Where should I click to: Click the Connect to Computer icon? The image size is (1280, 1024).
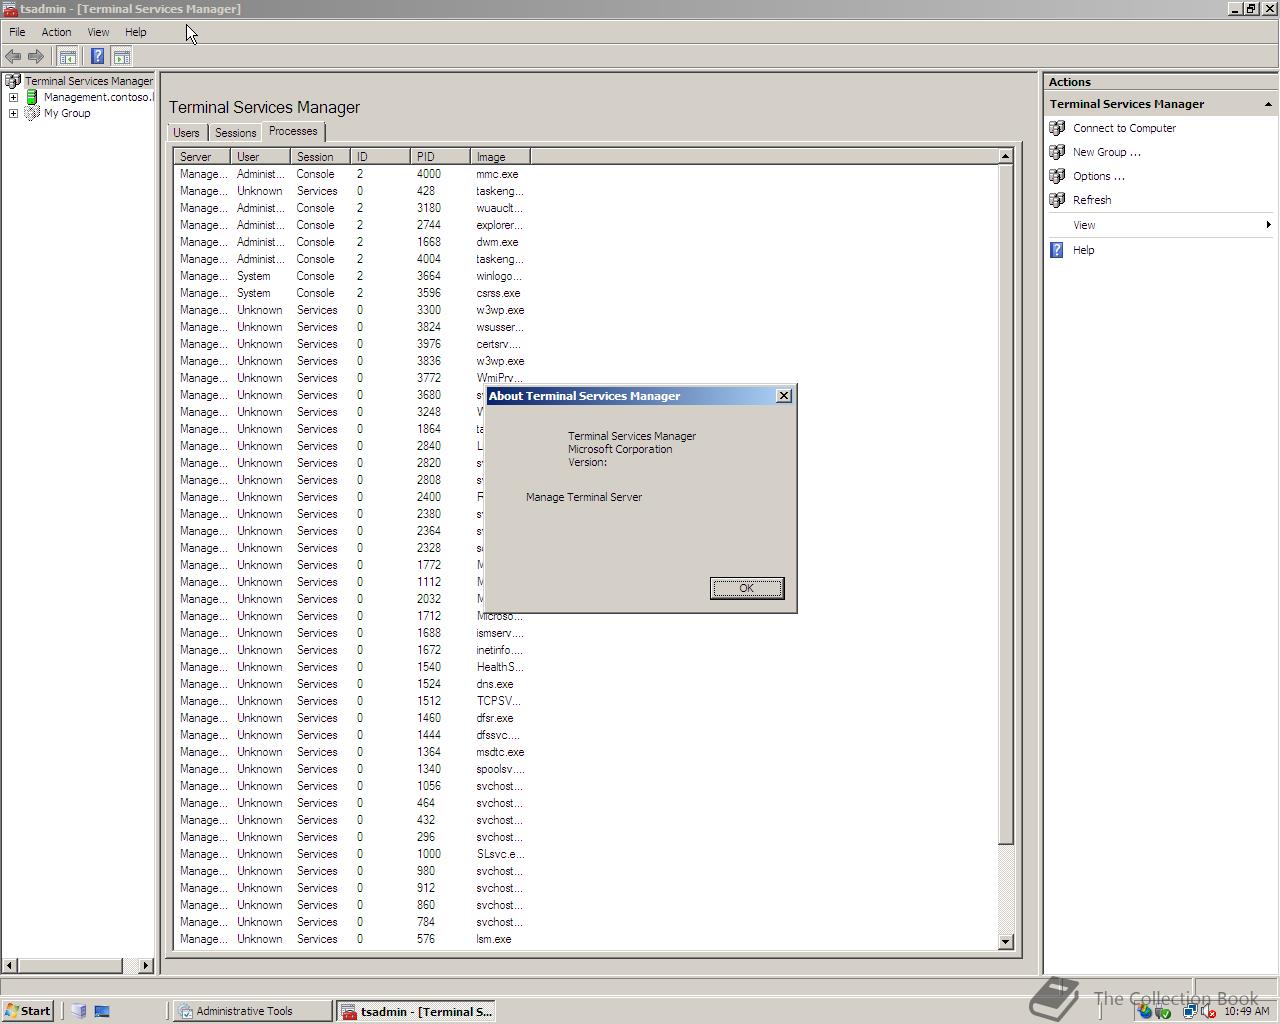click(1057, 128)
